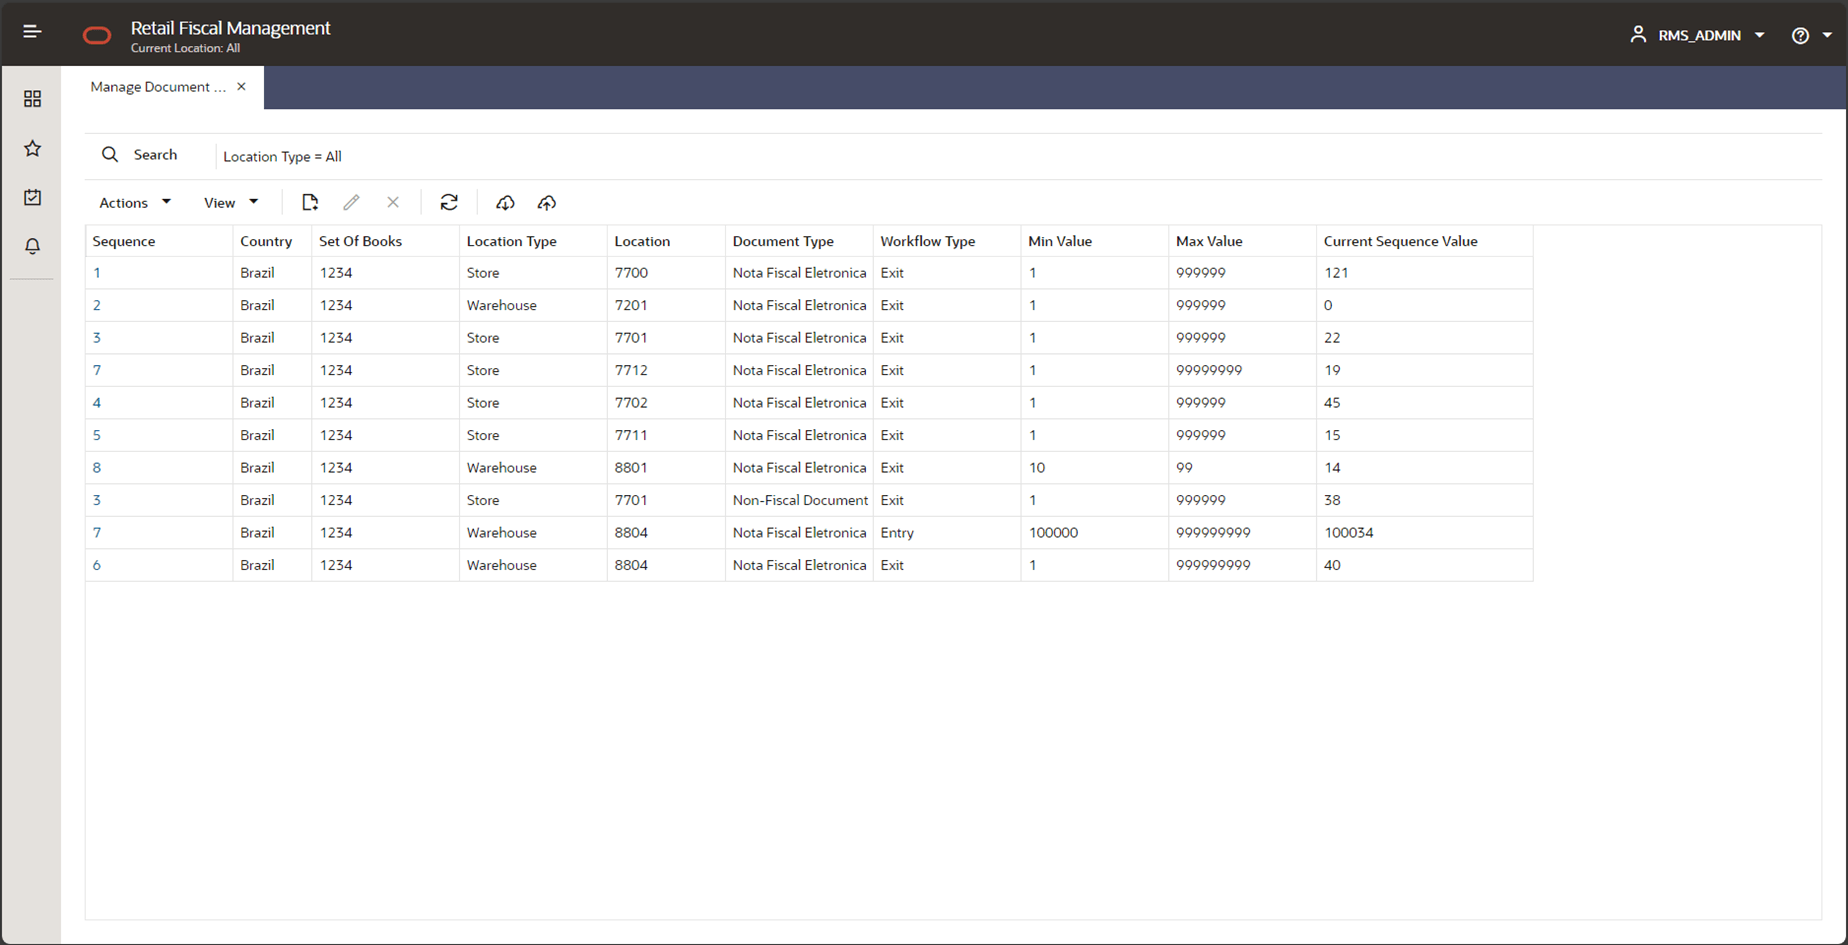1848x945 pixels.
Task: Open the Actions dropdown menu
Action: 135,203
